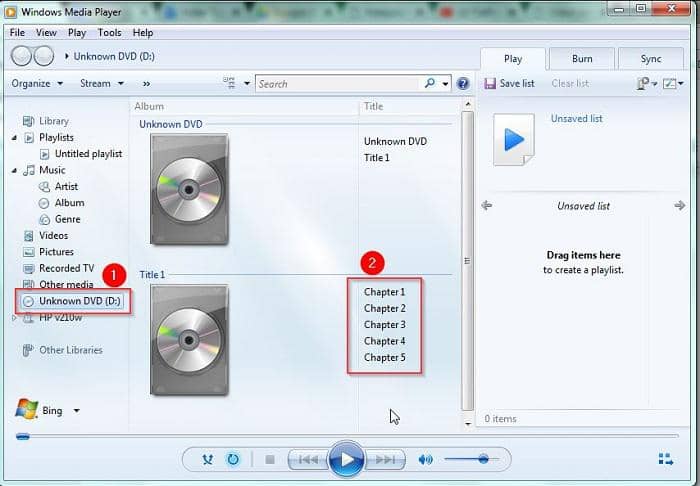The width and height of the screenshot is (700, 486).
Task: Mute the volume speaker icon
Action: tap(425, 460)
